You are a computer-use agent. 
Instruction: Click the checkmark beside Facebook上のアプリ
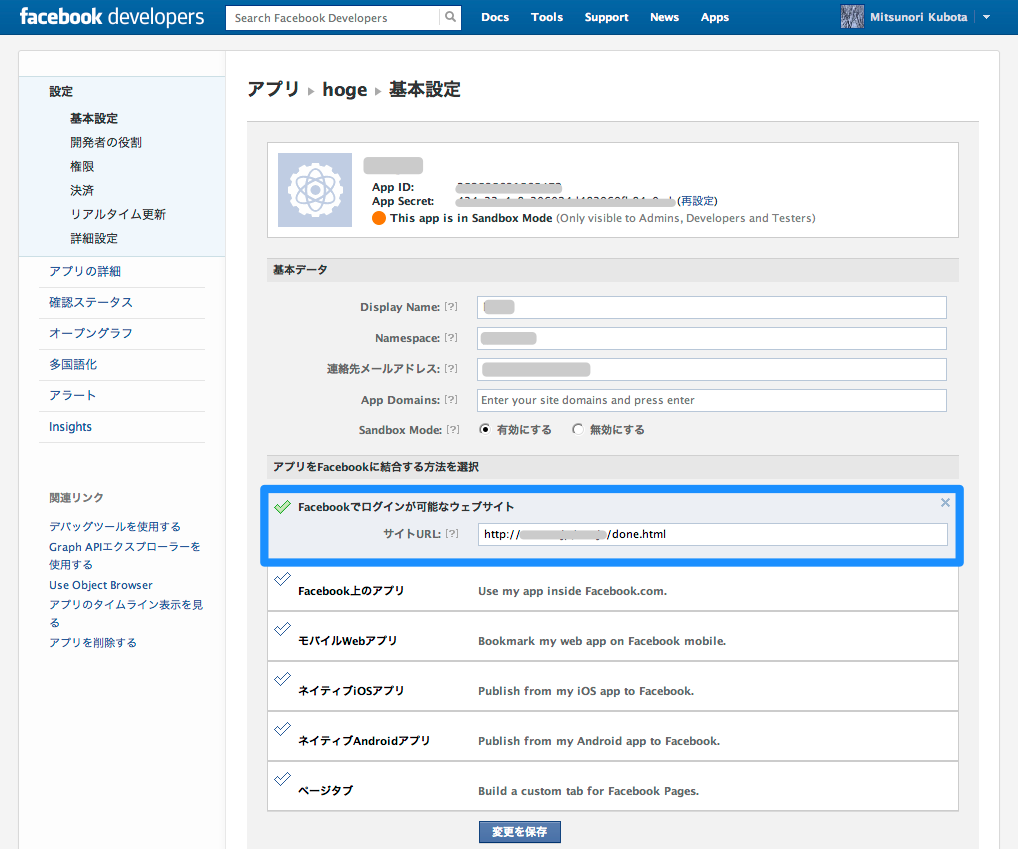(282, 579)
